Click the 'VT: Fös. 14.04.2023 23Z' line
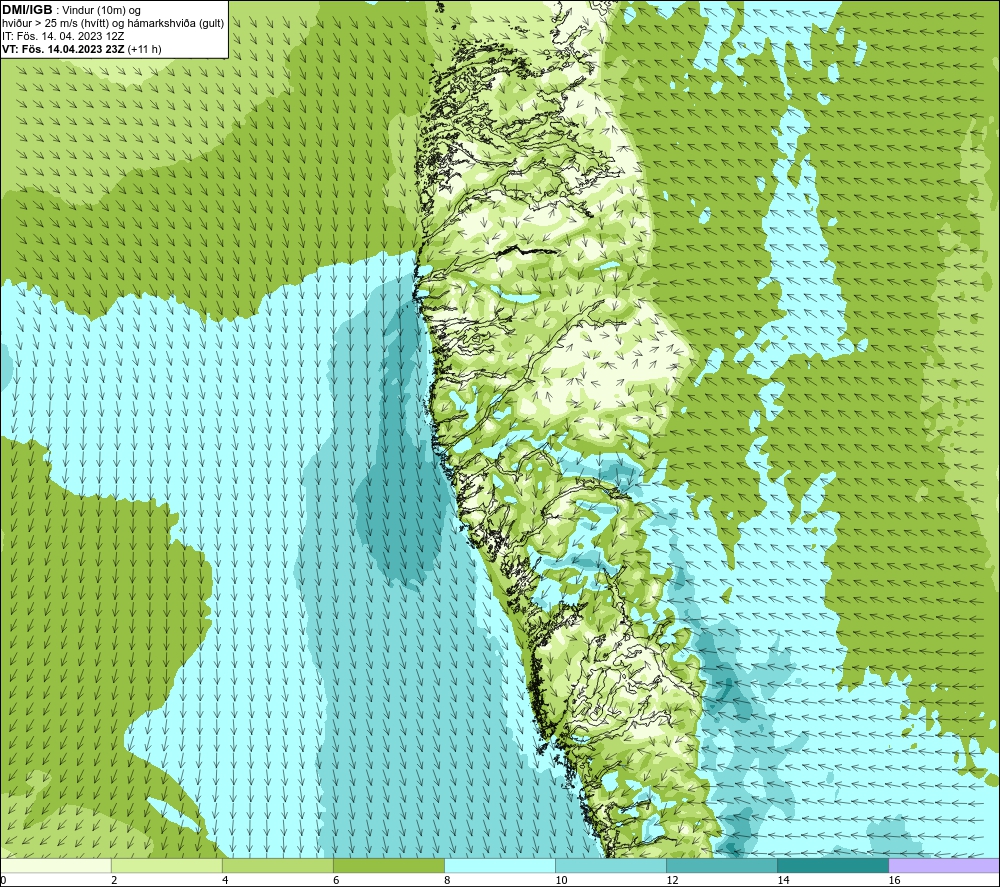Viewport: 1000px width, 887px height. pos(64,49)
